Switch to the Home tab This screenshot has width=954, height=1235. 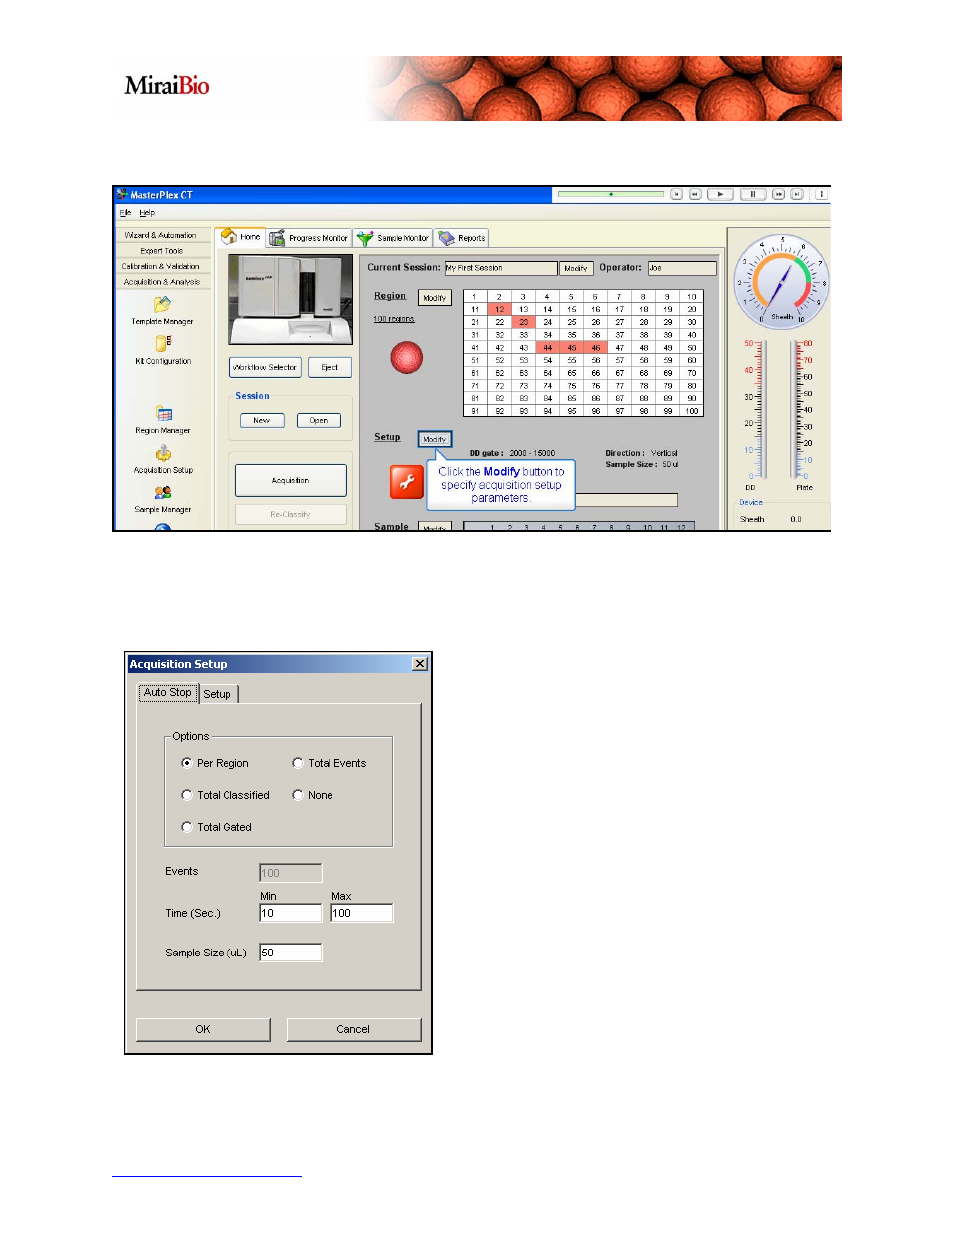tap(241, 237)
